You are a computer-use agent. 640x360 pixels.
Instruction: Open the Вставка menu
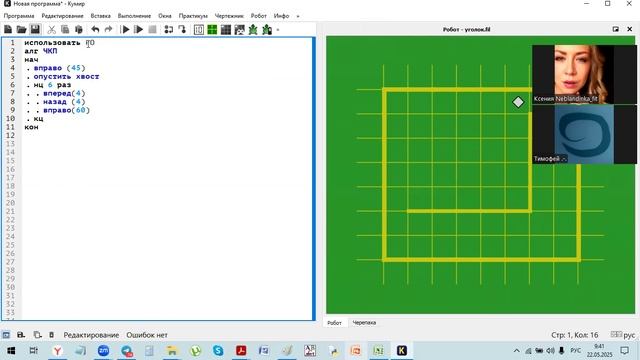point(100,16)
